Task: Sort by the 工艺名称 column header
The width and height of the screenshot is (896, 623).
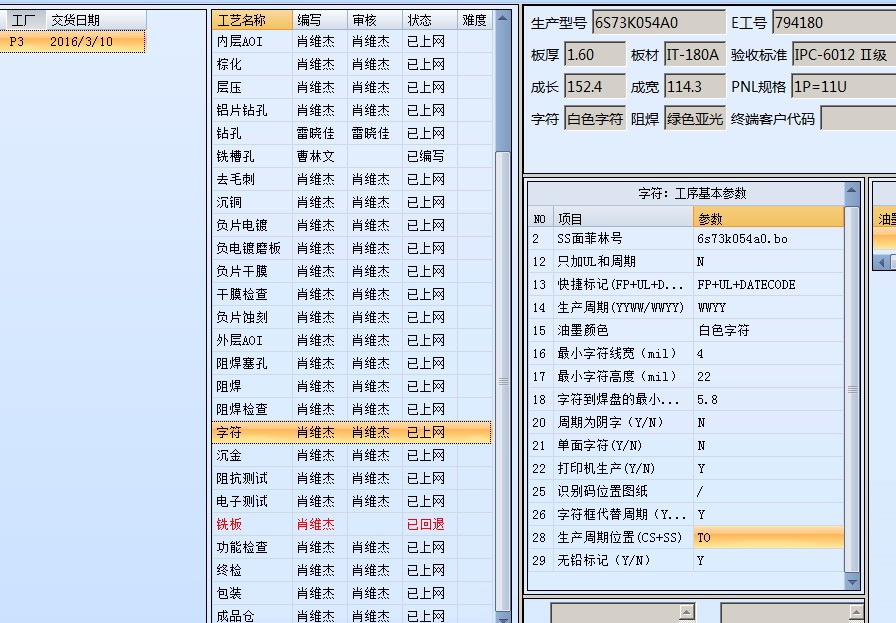Action: click(252, 20)
